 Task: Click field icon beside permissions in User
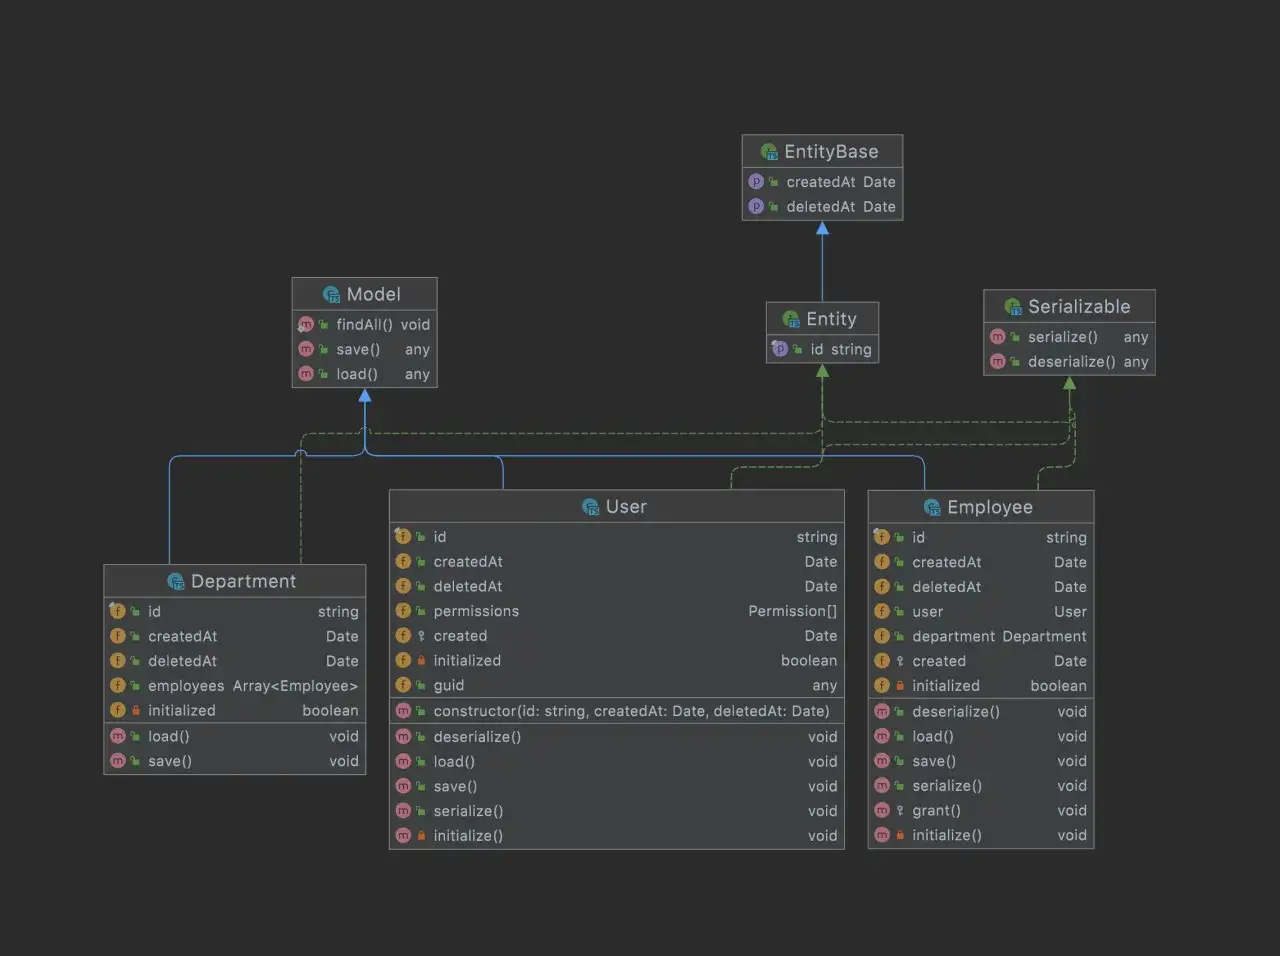tap(403, 611)
